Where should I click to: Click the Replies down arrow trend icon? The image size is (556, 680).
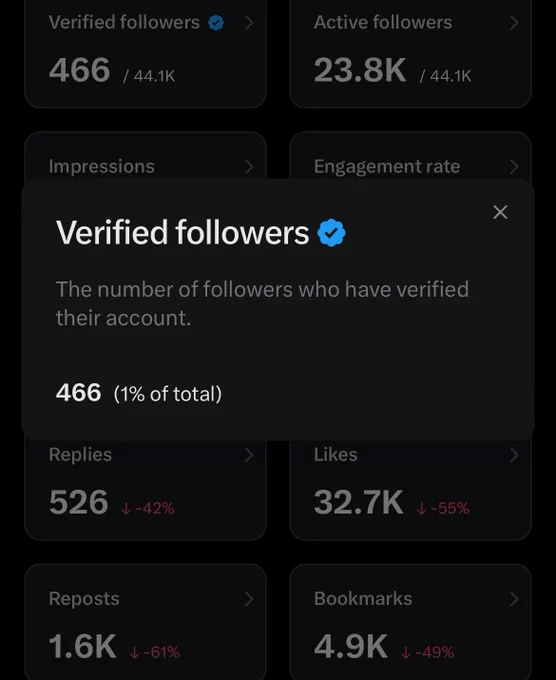click(126, 508)
